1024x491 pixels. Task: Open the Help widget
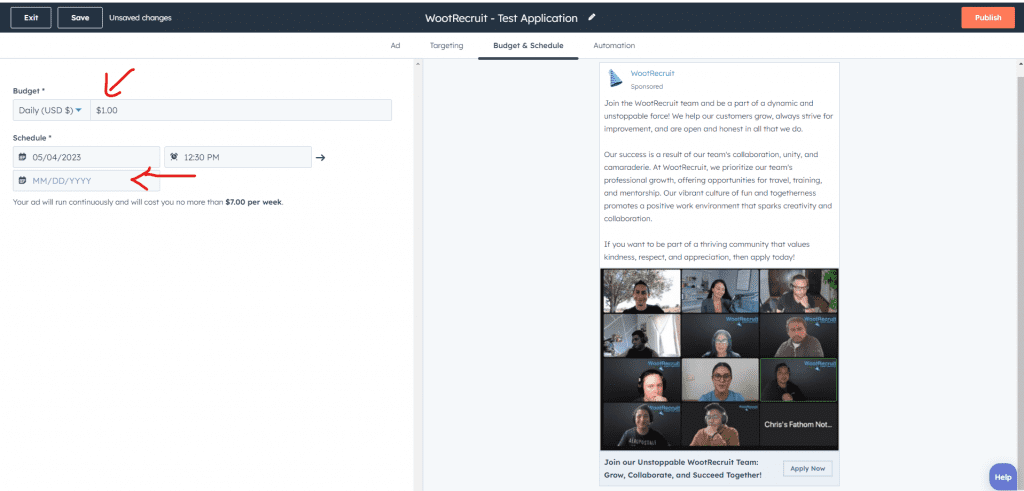[x=1002, y=477]
